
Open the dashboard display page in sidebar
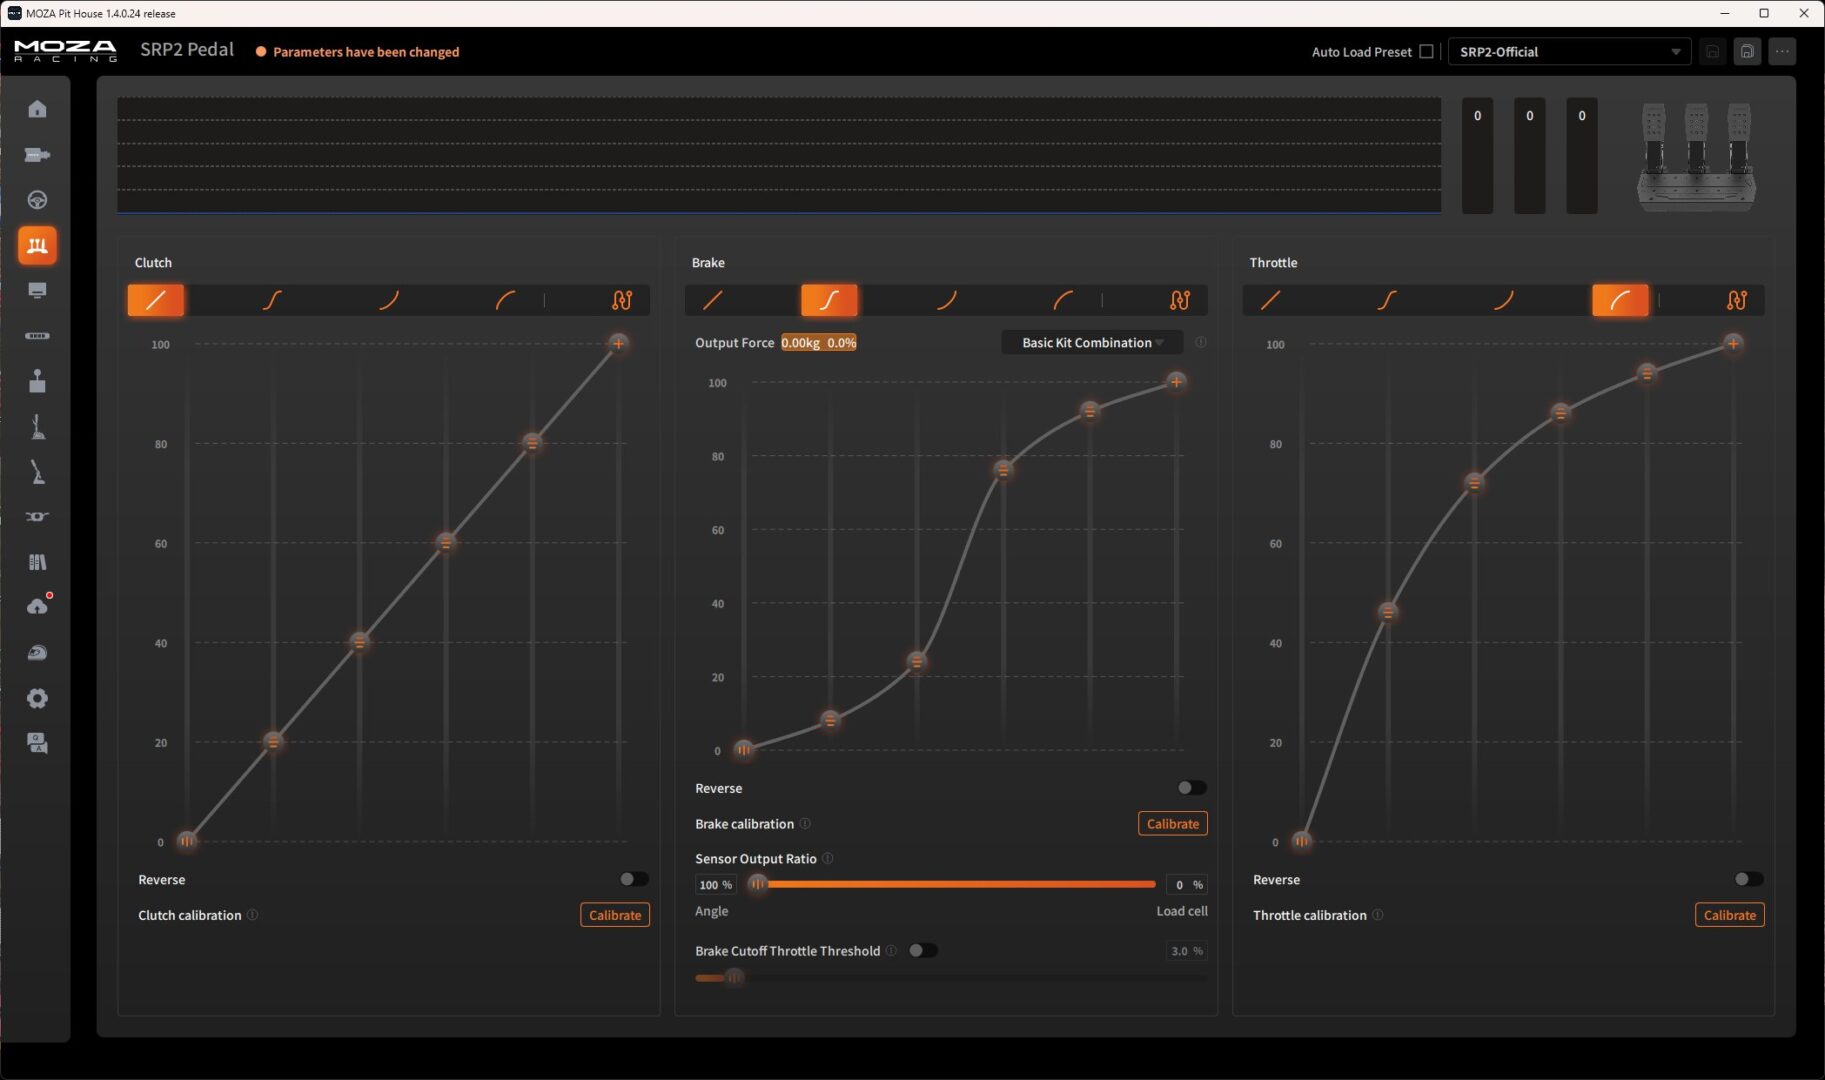tap(37, 291)
